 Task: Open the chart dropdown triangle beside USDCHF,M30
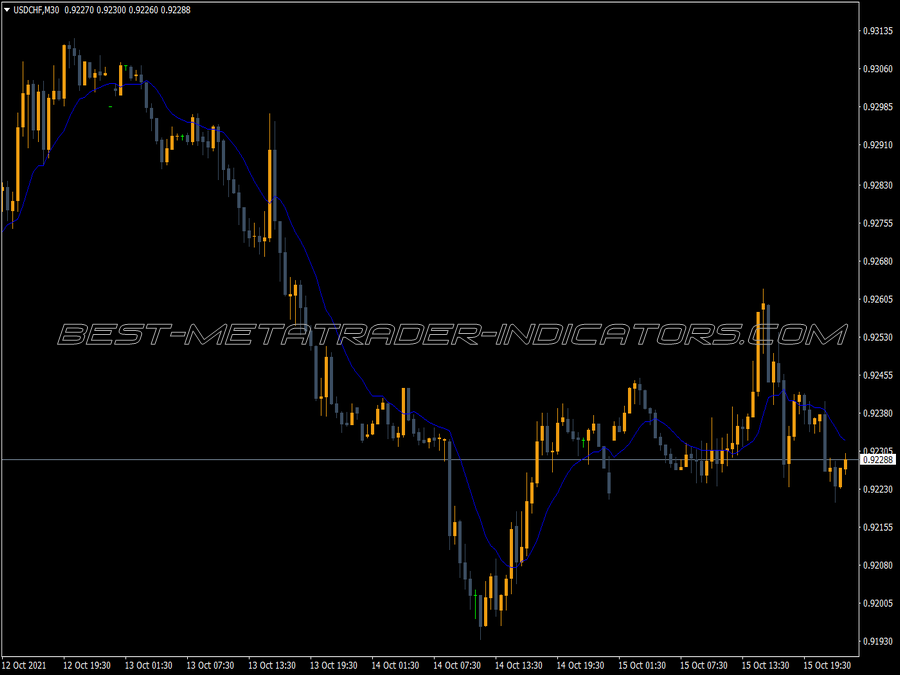[7, 10]
